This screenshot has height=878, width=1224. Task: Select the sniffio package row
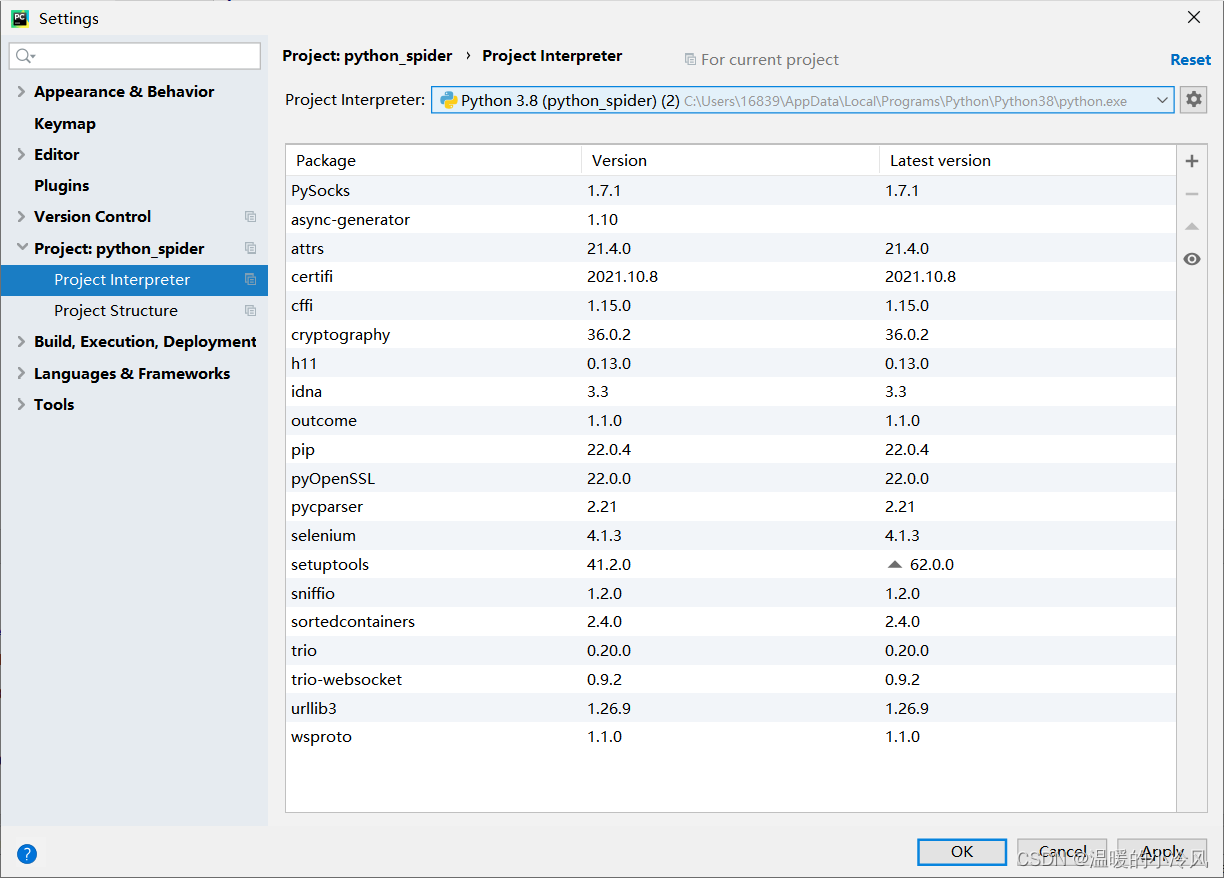point(731,594)
